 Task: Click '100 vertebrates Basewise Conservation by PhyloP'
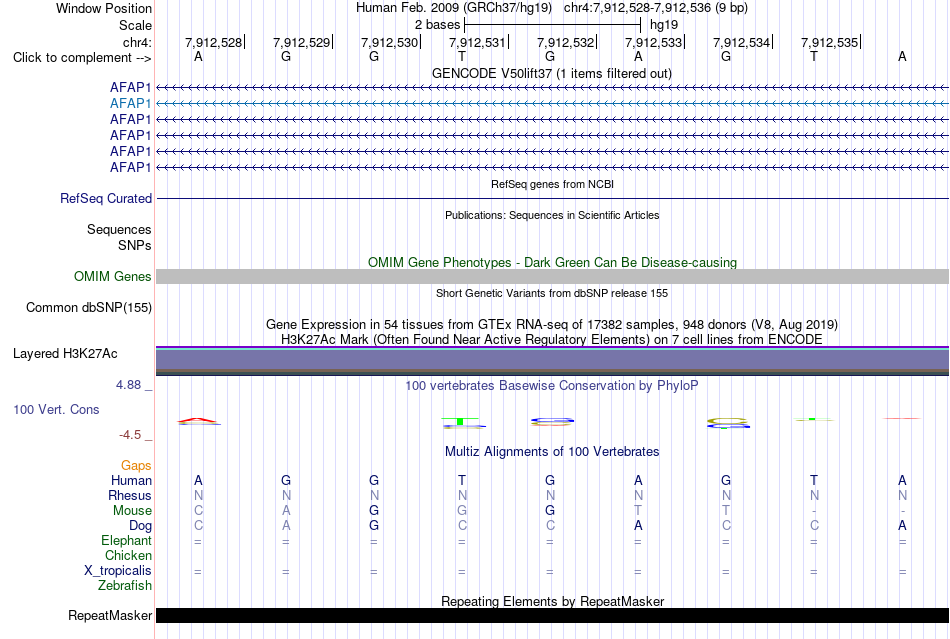(552, 385)
